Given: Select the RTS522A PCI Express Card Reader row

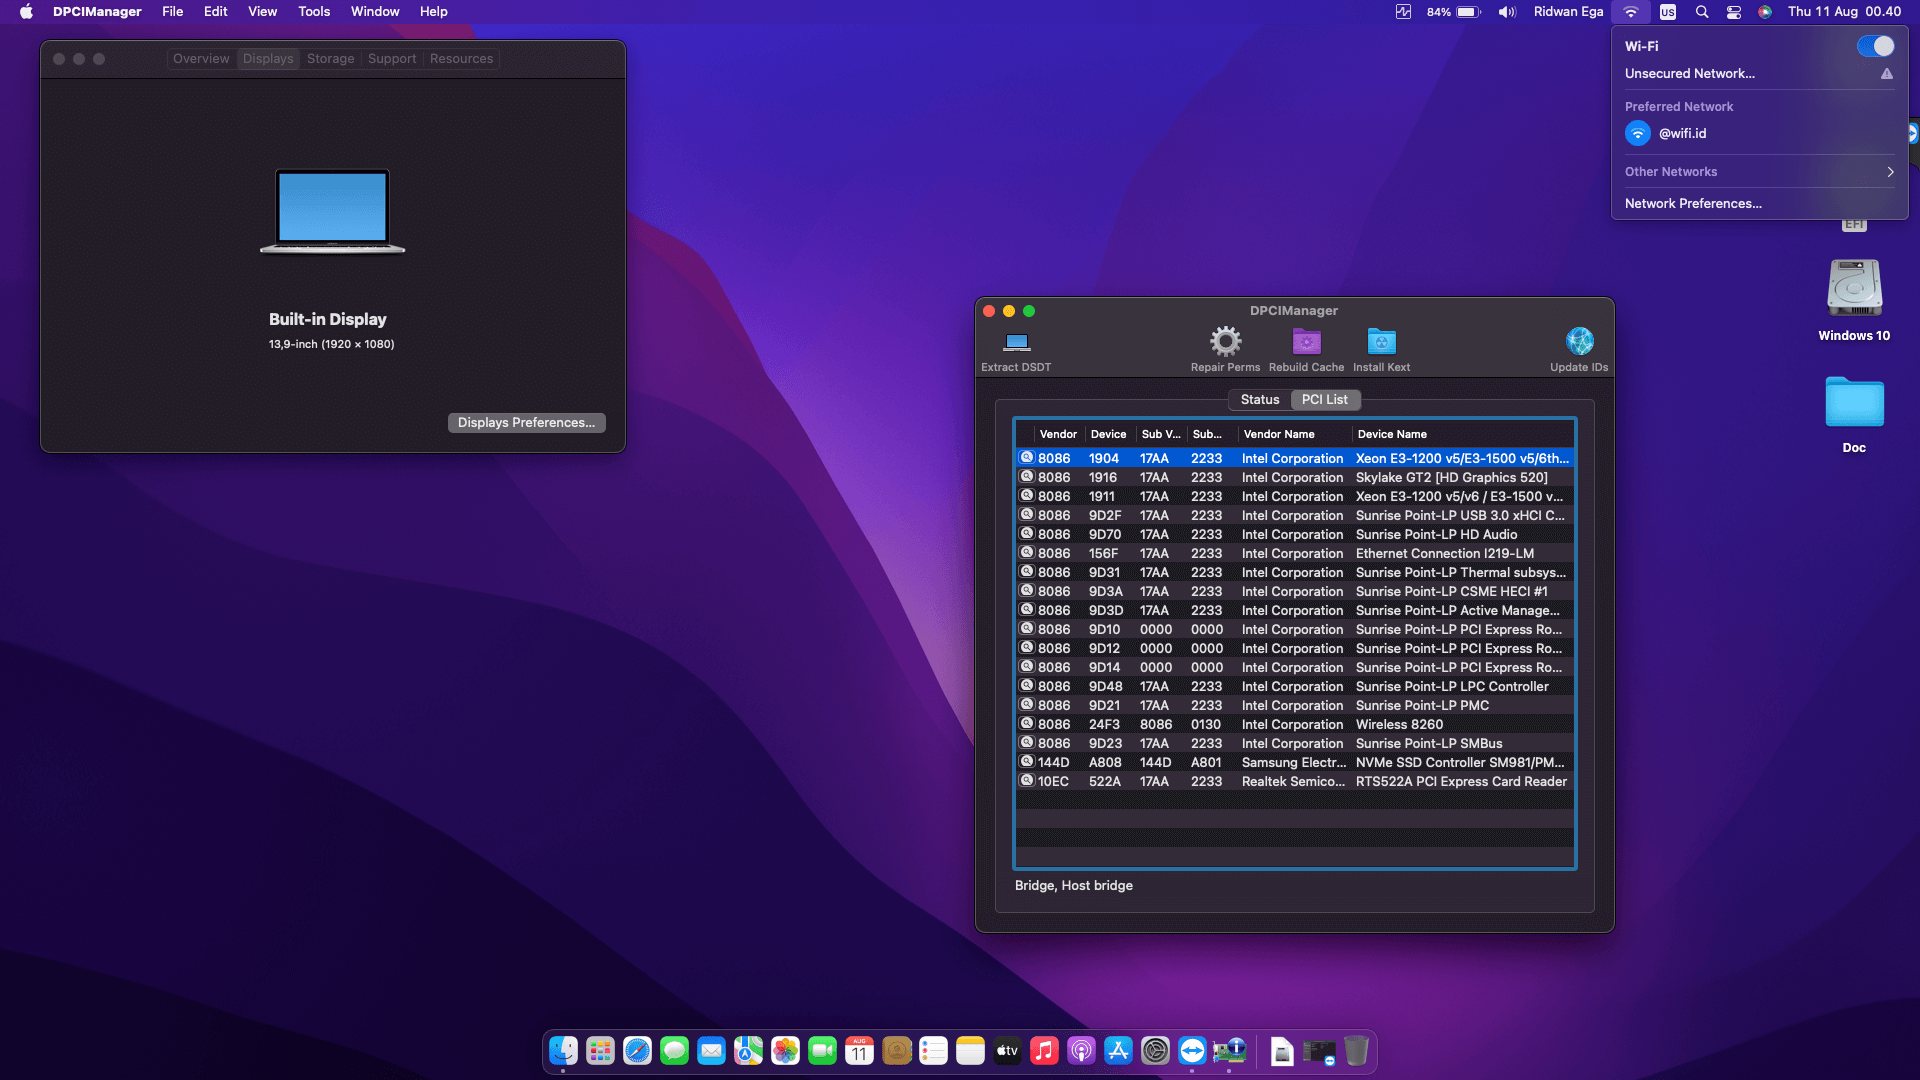Looking at the screenshot, I should point(1294,781).
